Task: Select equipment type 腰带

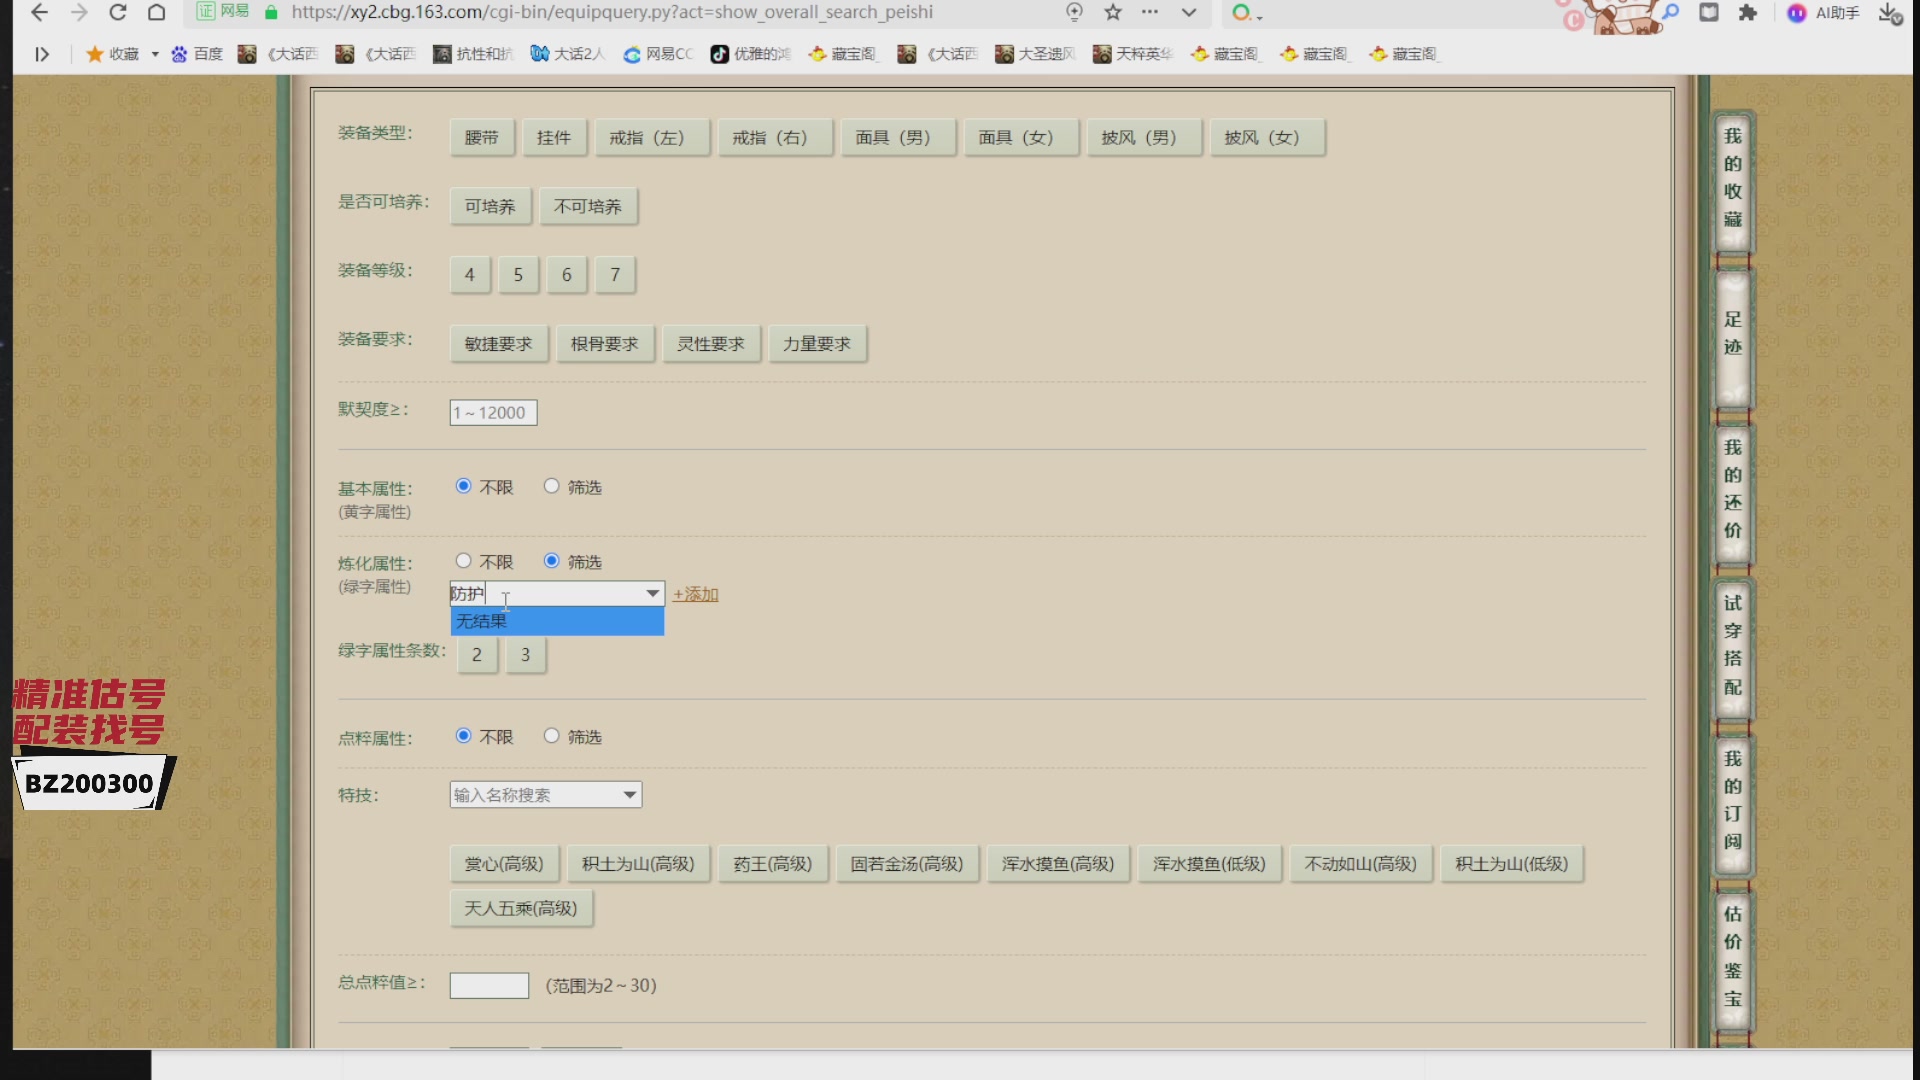Action: pos(482,137)
